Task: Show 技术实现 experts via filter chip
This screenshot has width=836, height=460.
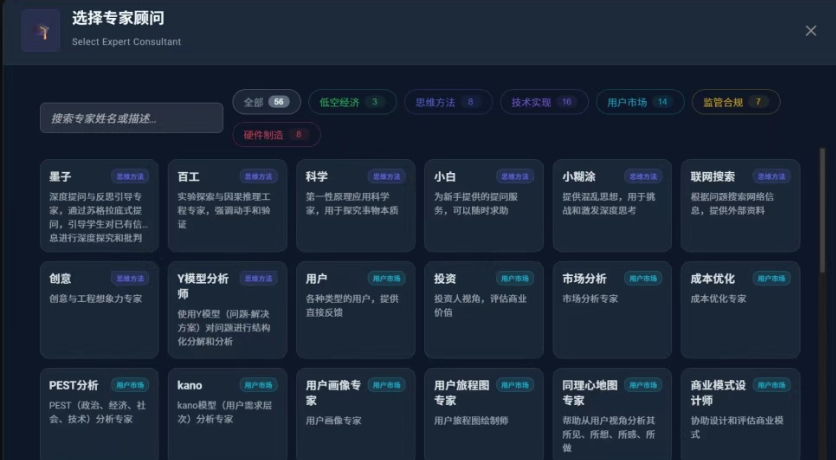Action: (543, 102)
